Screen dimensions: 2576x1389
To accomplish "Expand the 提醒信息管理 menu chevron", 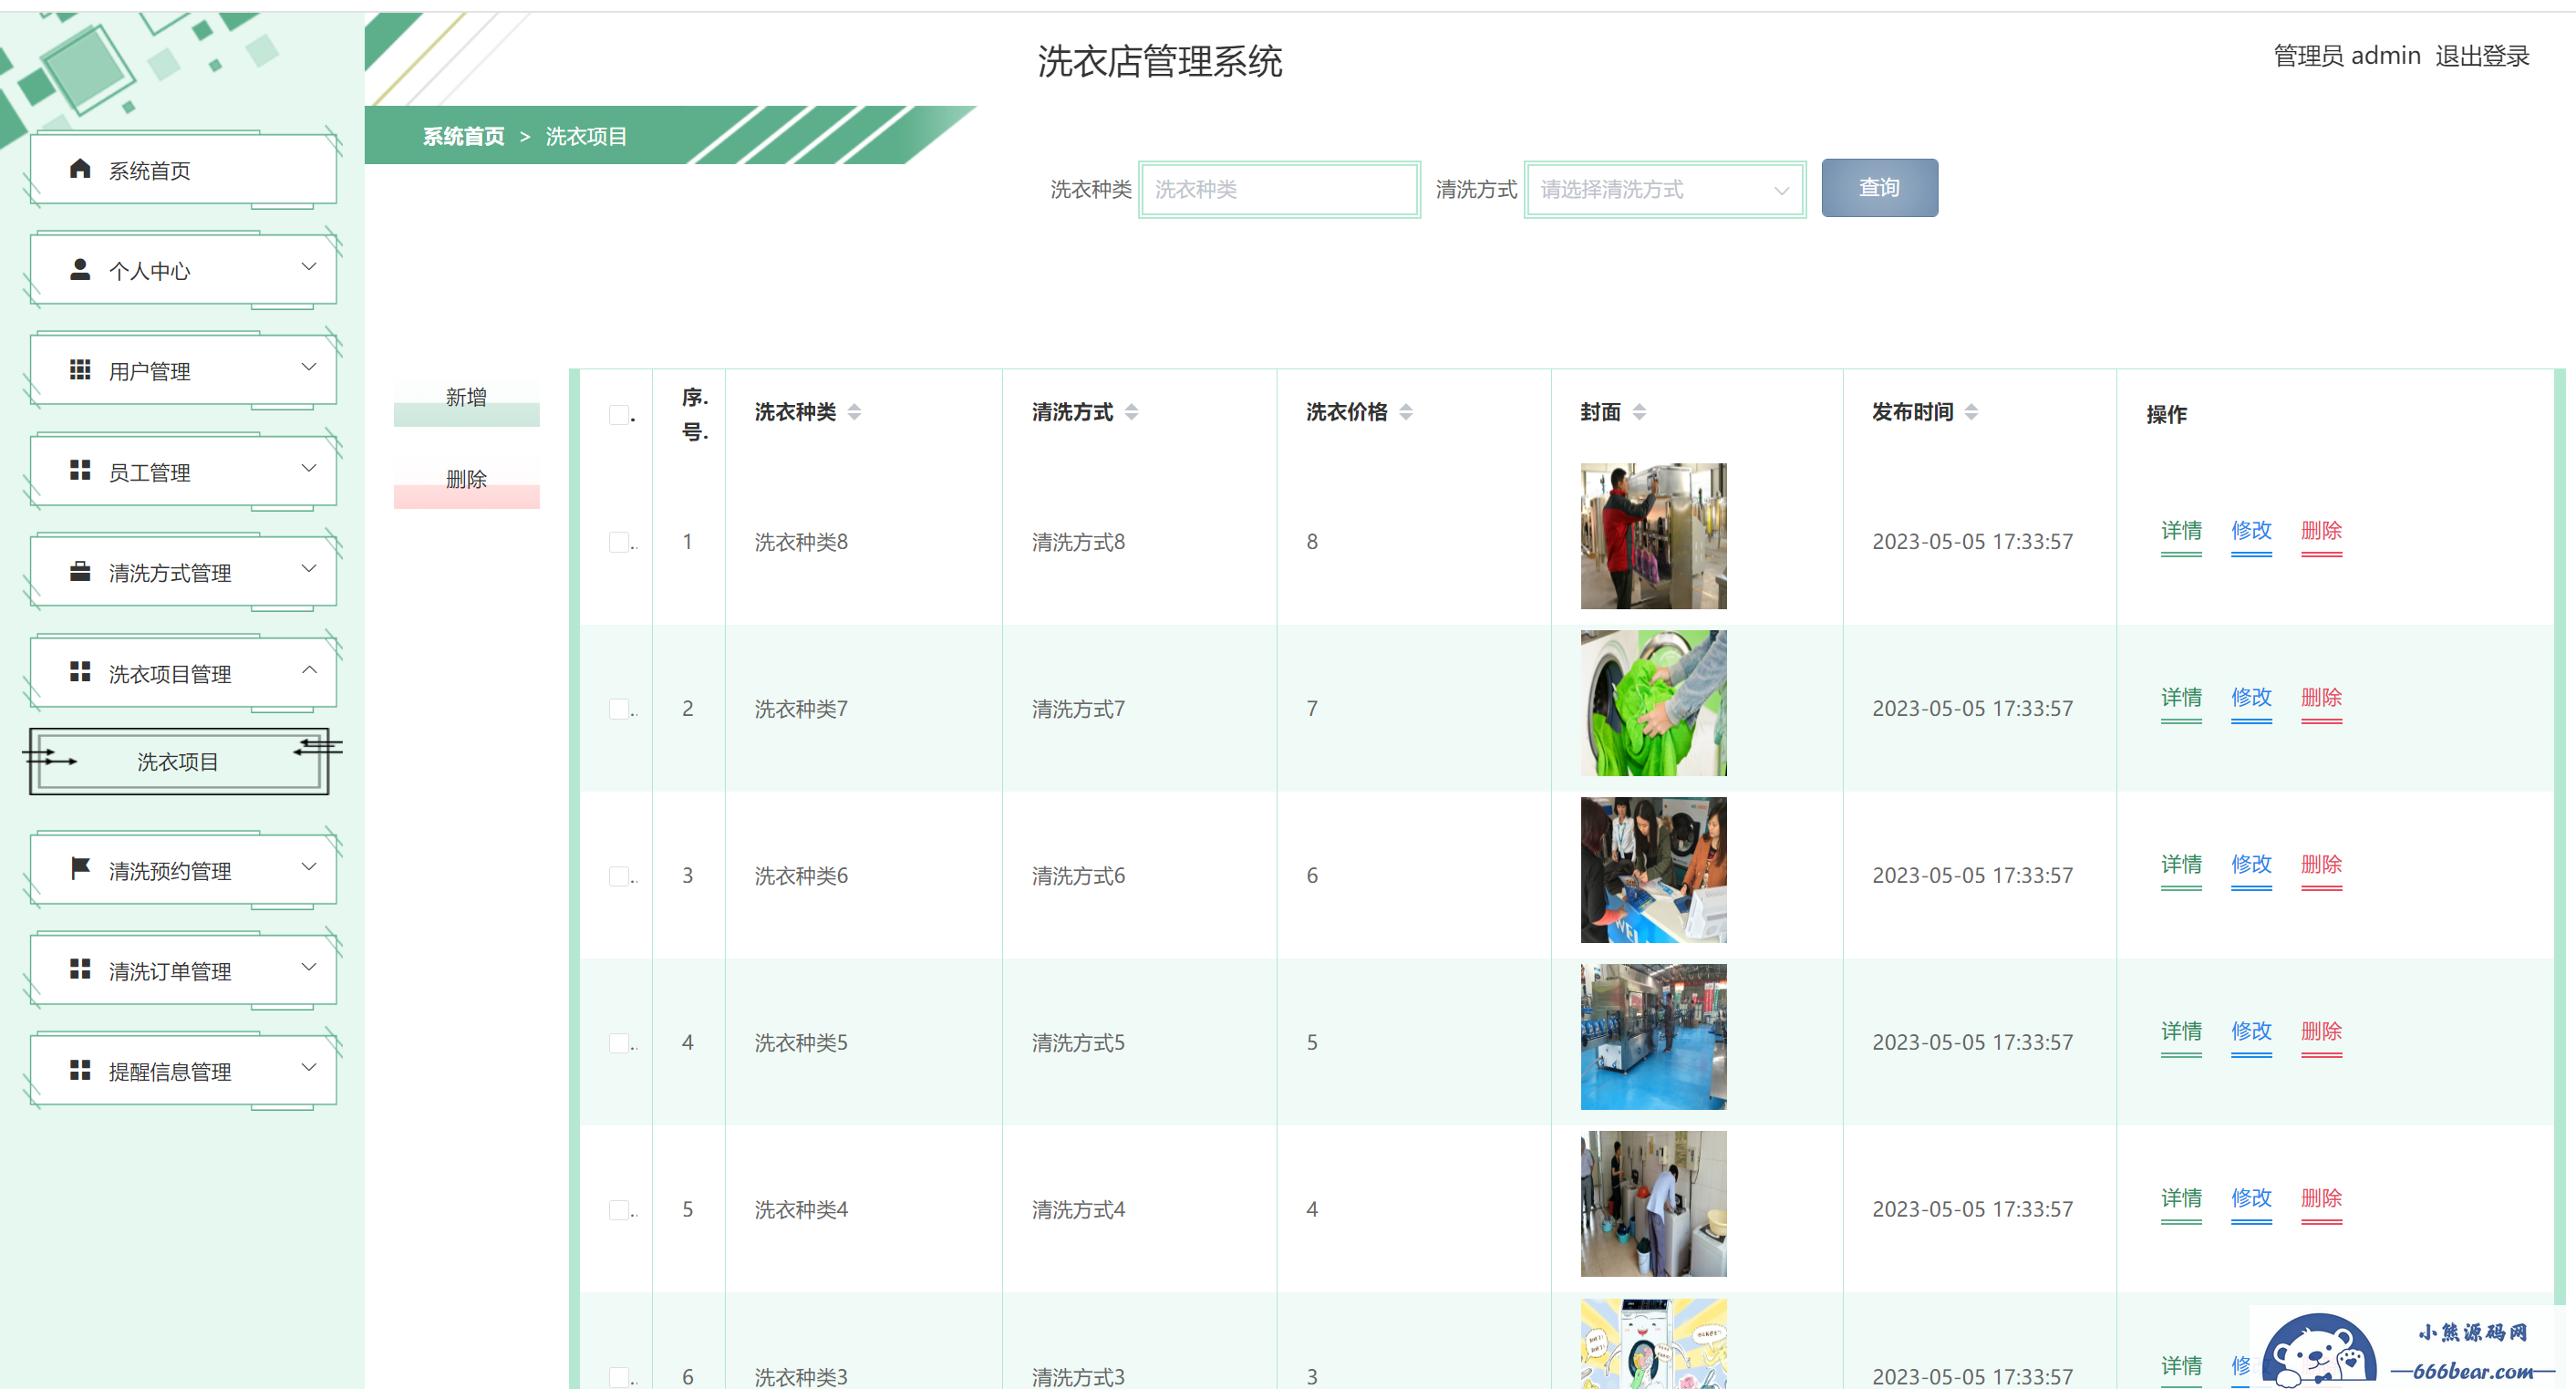I will click(x=309, y=1067).
